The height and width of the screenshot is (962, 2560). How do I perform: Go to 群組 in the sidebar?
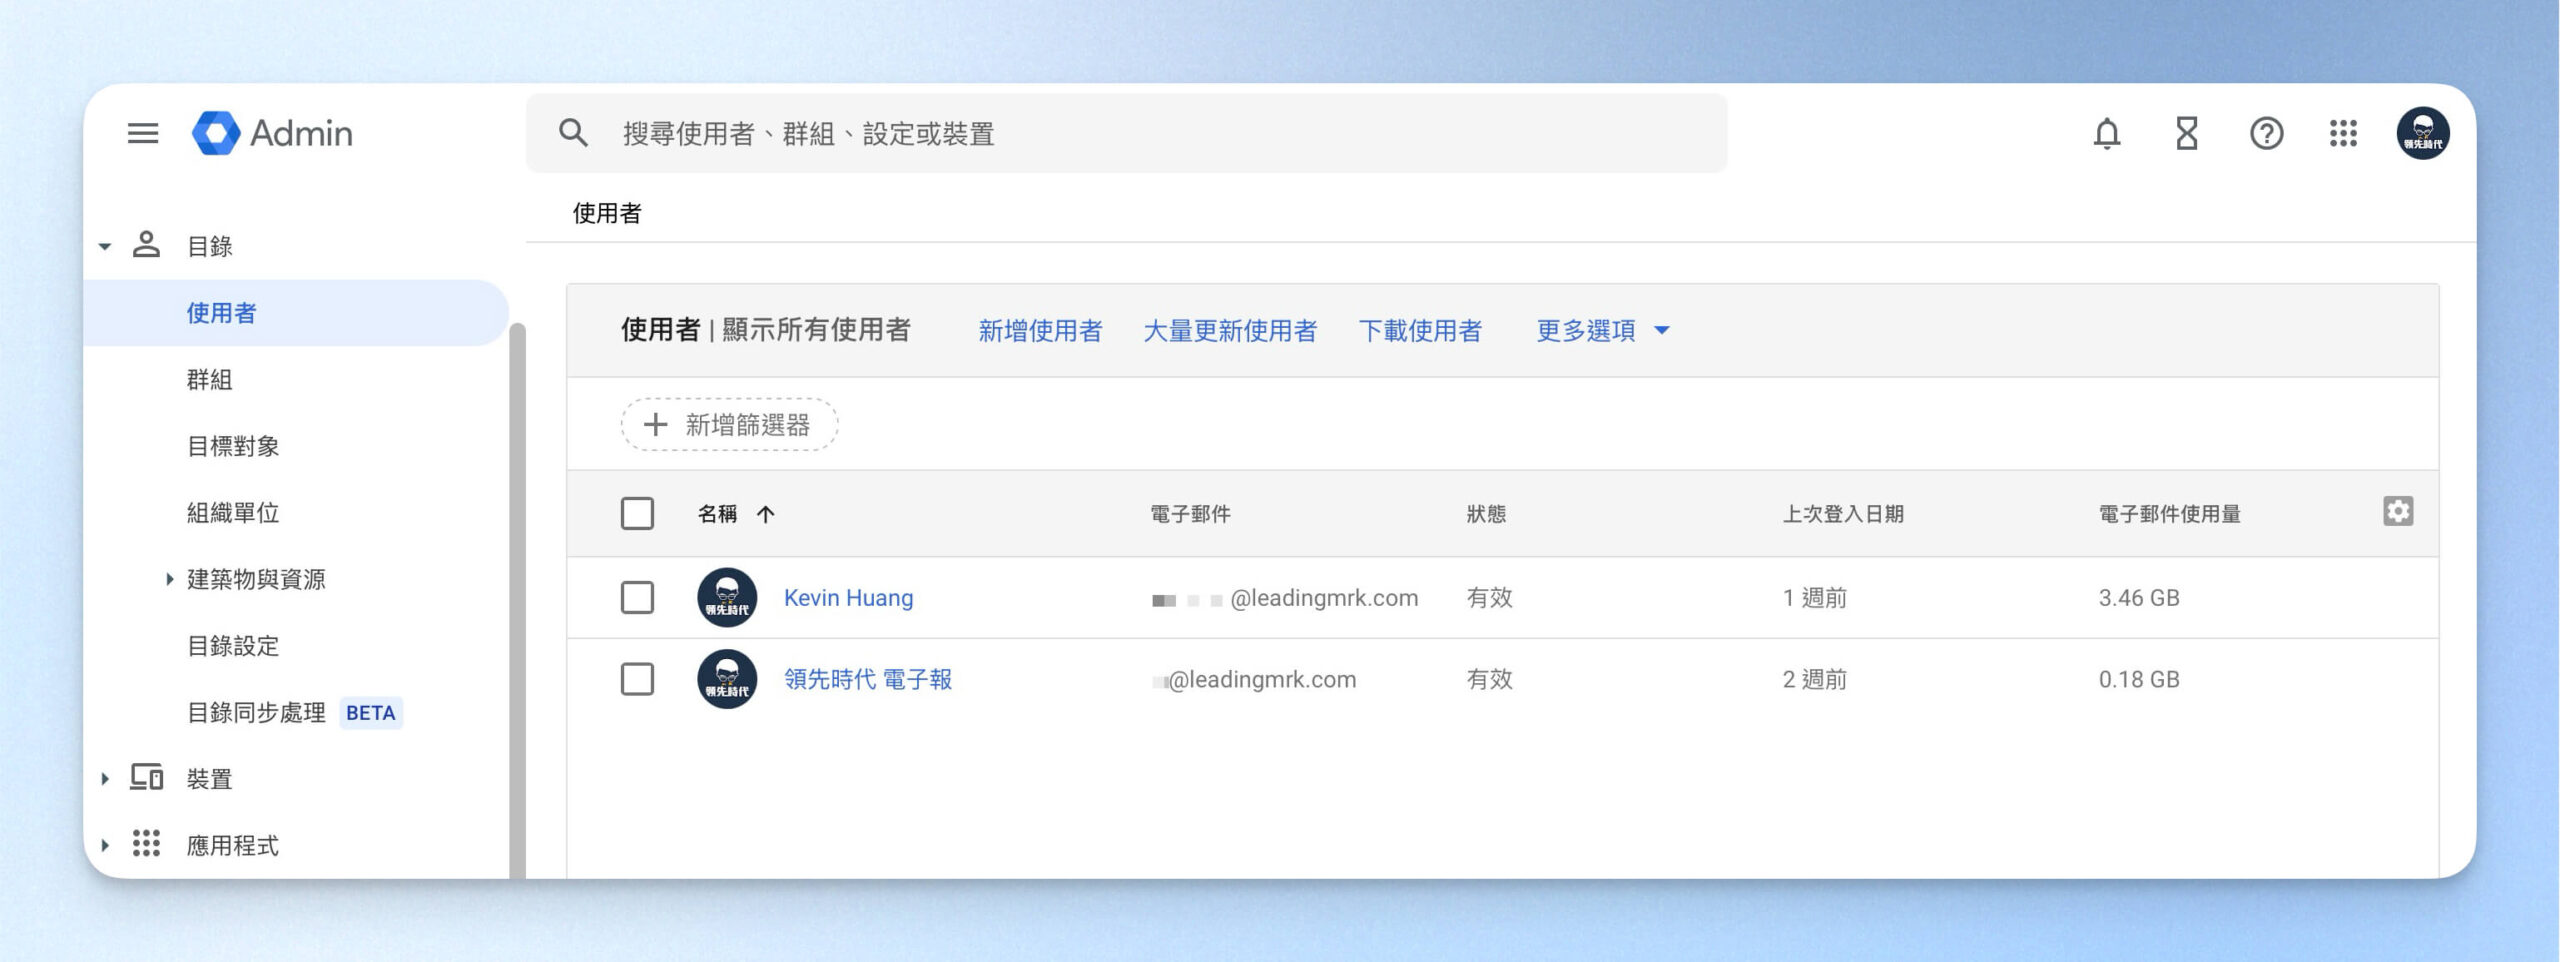[209, 380]
